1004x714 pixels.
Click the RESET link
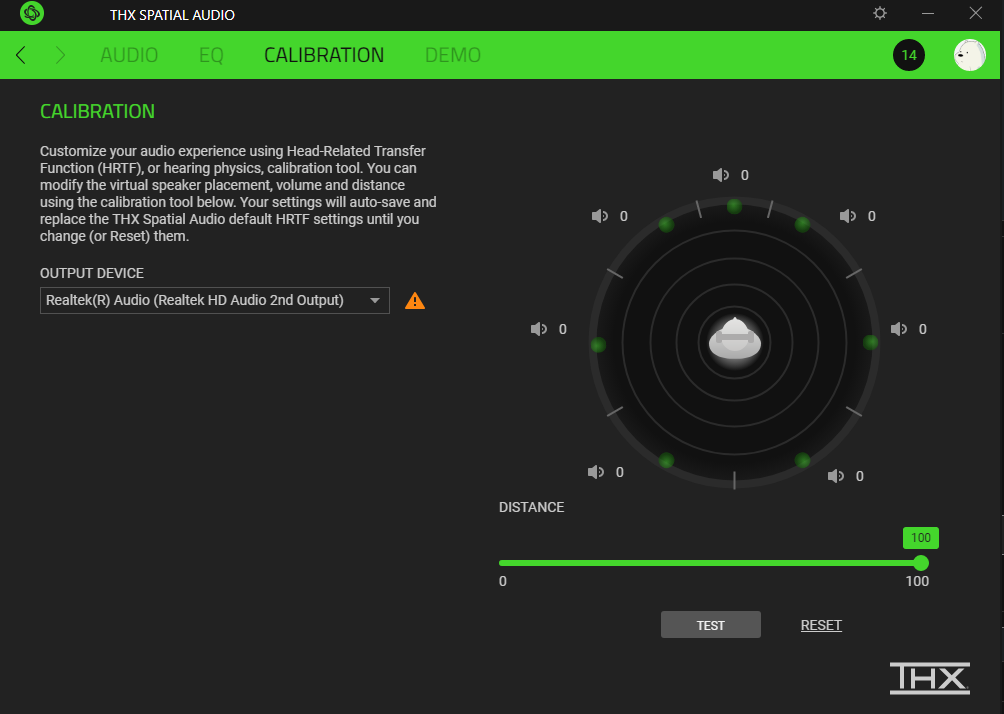(x=821, y=625)
